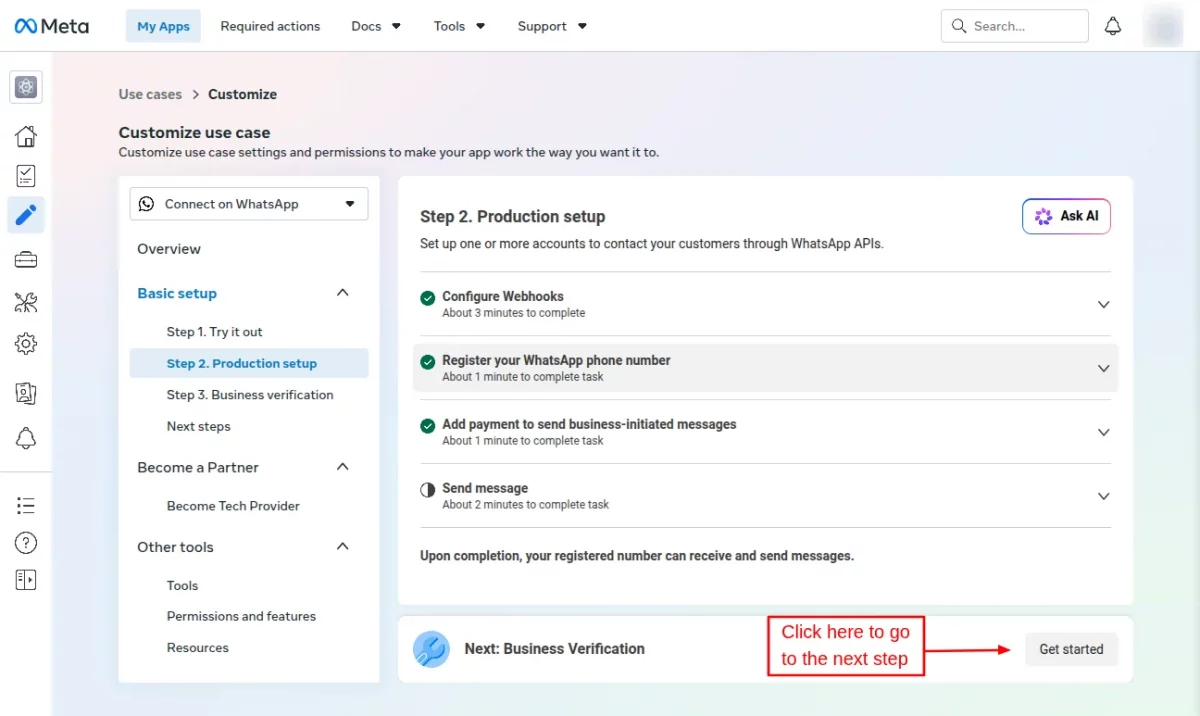Expand the Send message task chevron
Viewport: 1200px width, 716px height.
1104,496
